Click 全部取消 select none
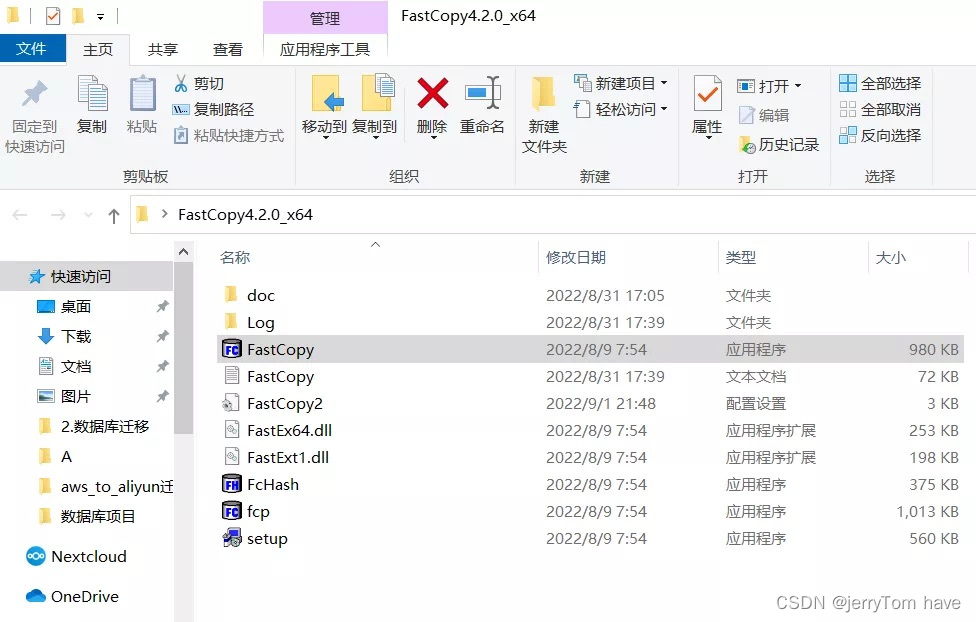 point(880,110)
